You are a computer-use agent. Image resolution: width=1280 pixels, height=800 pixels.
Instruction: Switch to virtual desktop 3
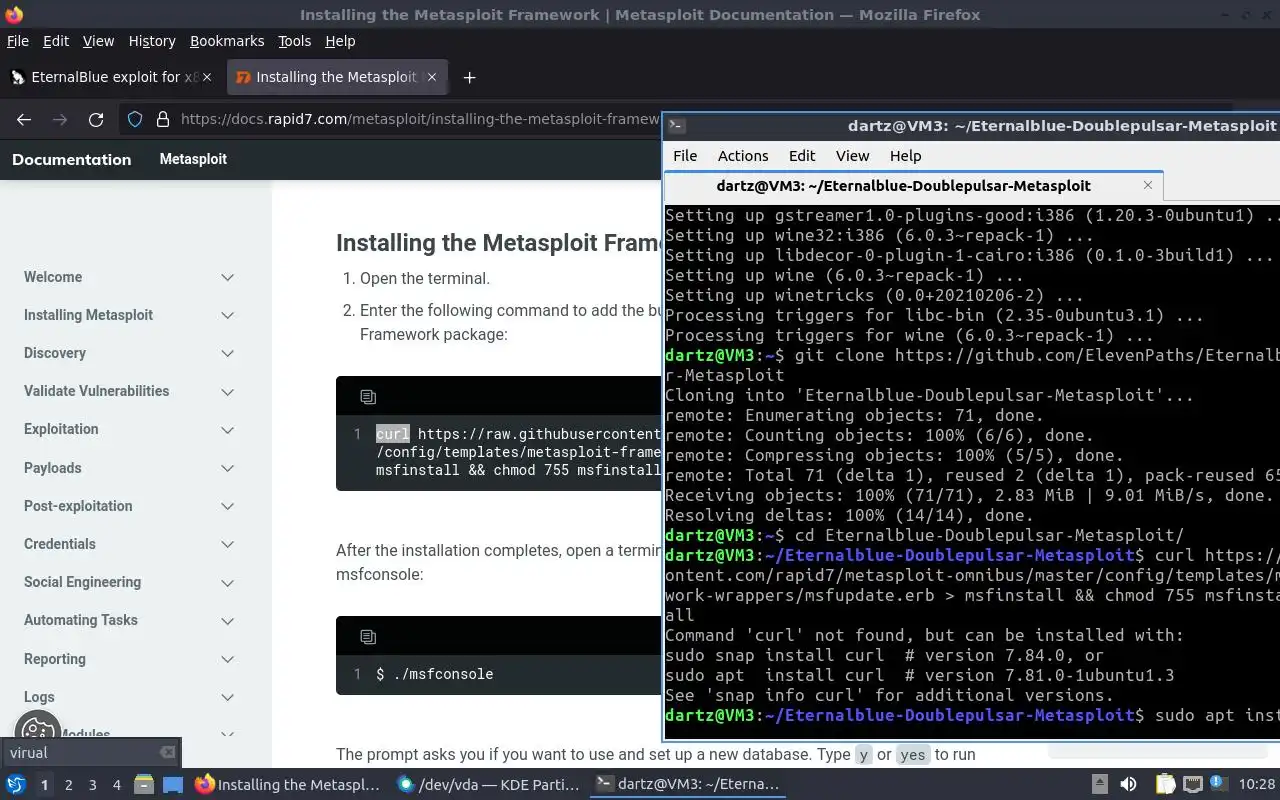[92, 785]
